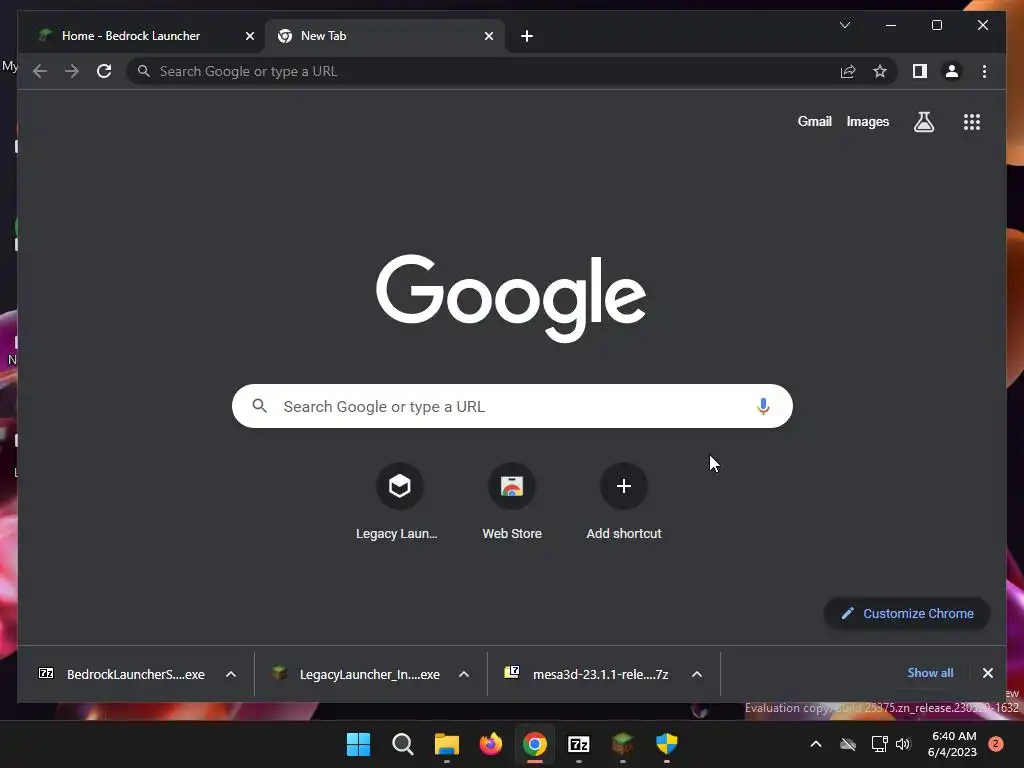This screenshot has width=1024, height=768.
Task: Open File Explorer from taskbar
Action: [447, 744]
